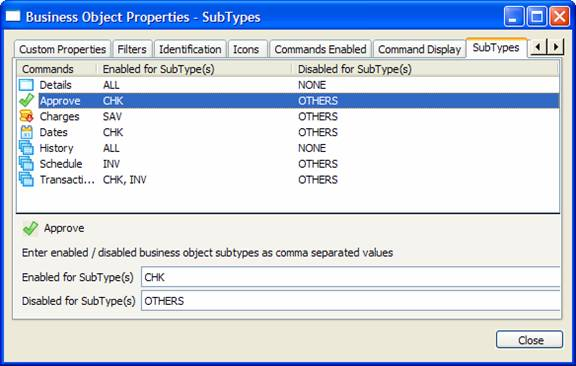Open the Filters tab
The width and height of the screenshot is (576, 366).
[x=132, y=49]
